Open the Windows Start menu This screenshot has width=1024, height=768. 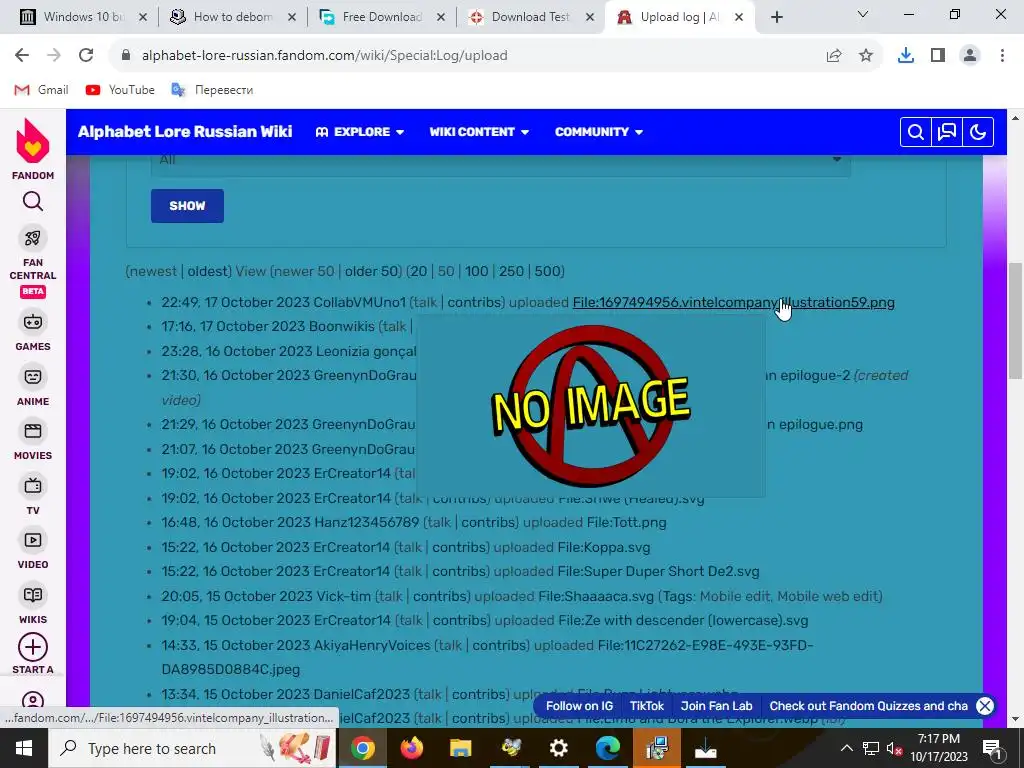(x=24, y=748)
